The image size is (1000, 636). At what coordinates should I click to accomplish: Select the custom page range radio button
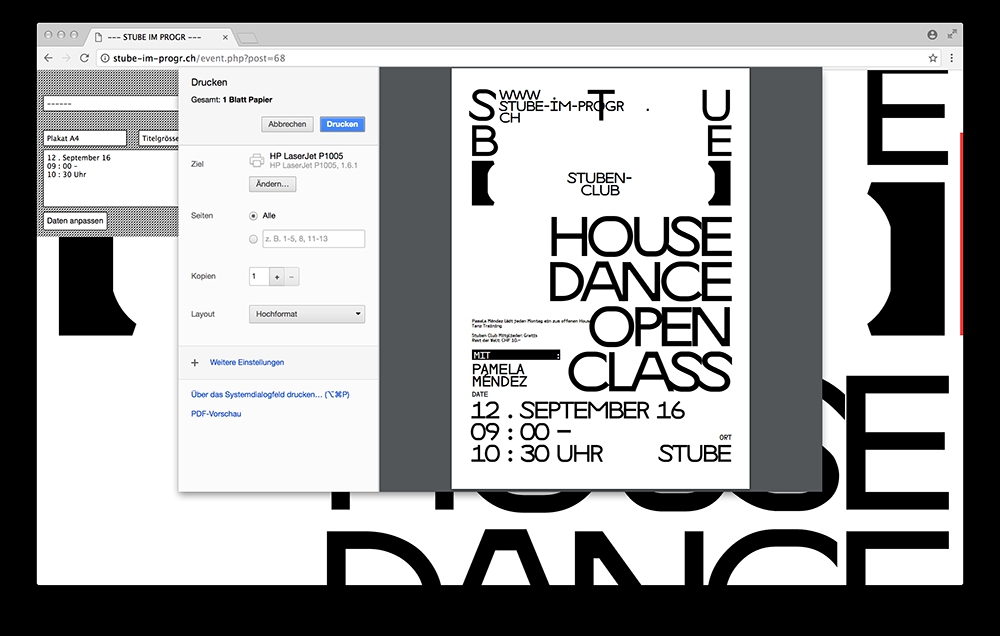253,239
